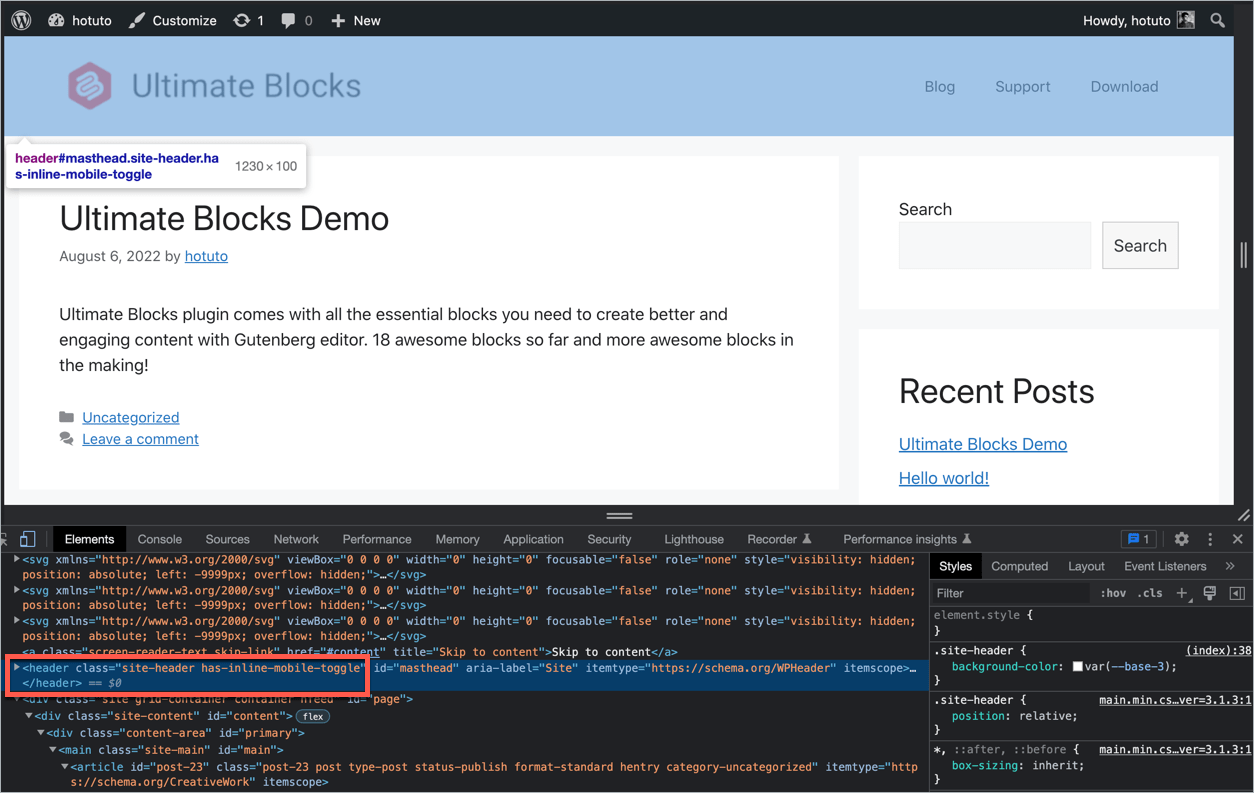Click the WordPress logo in the admin bar
This screenshot has width=1254, height=793.
[x=20, y=20]
